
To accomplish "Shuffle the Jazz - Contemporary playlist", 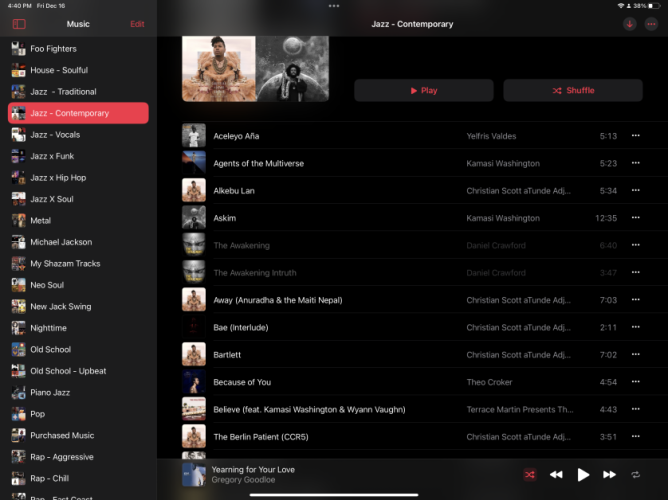I will click(573, 90).
